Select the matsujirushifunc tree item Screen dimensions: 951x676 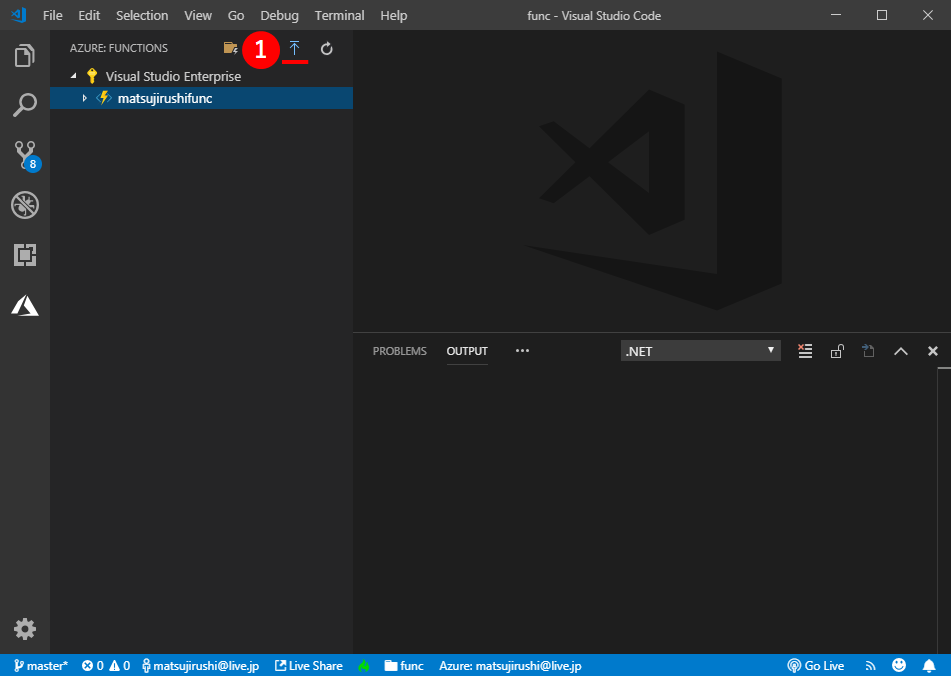tap(201, 98)
